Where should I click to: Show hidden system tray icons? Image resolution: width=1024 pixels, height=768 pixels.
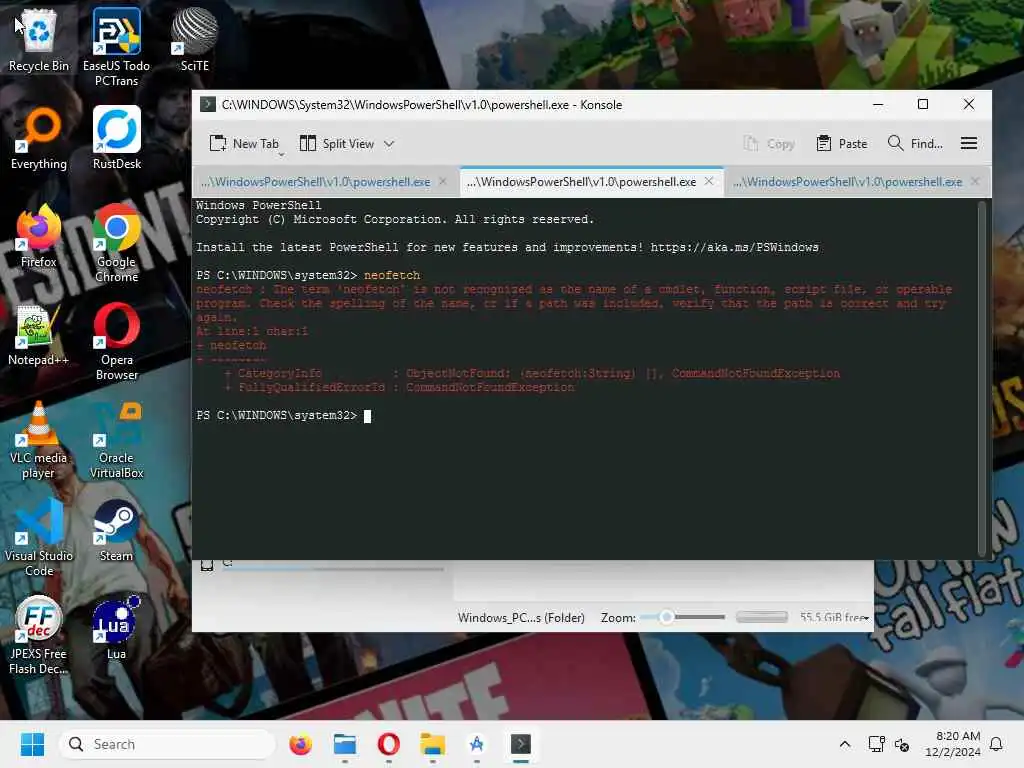pyautogui.click(x=844, y=744)
